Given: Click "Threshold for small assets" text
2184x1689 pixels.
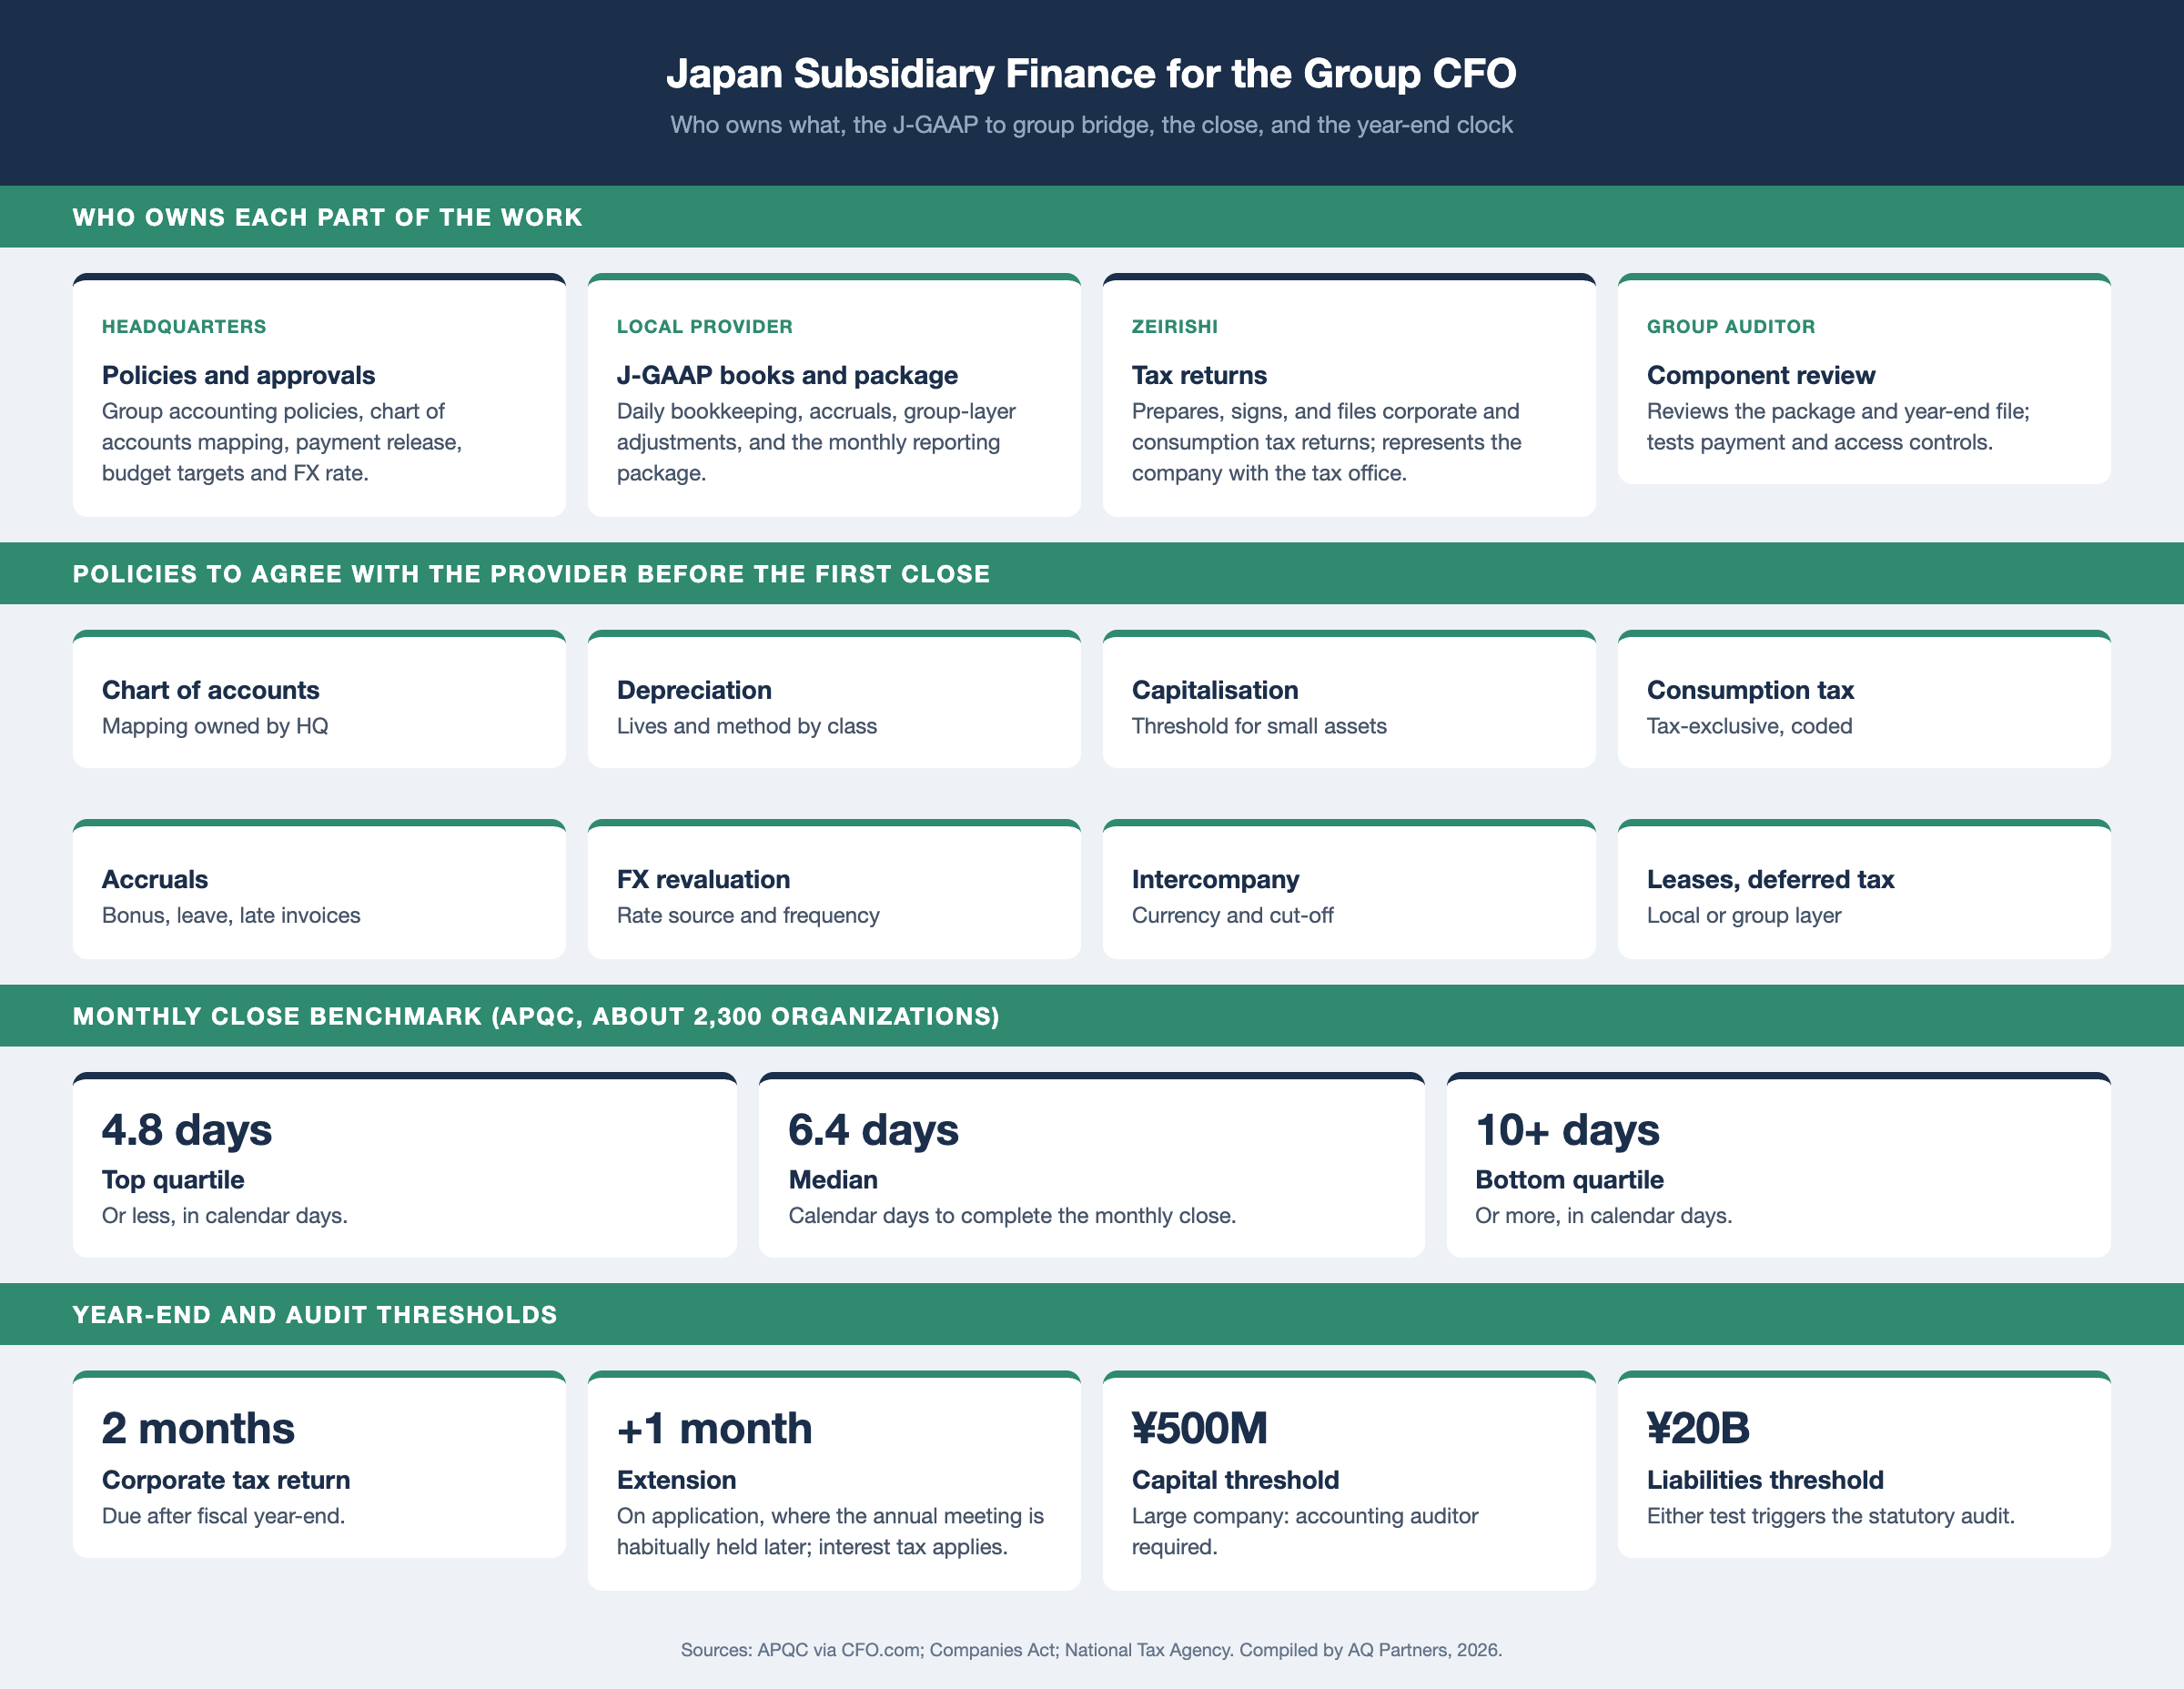Looking at the screenshot, I should point(1259,726).
